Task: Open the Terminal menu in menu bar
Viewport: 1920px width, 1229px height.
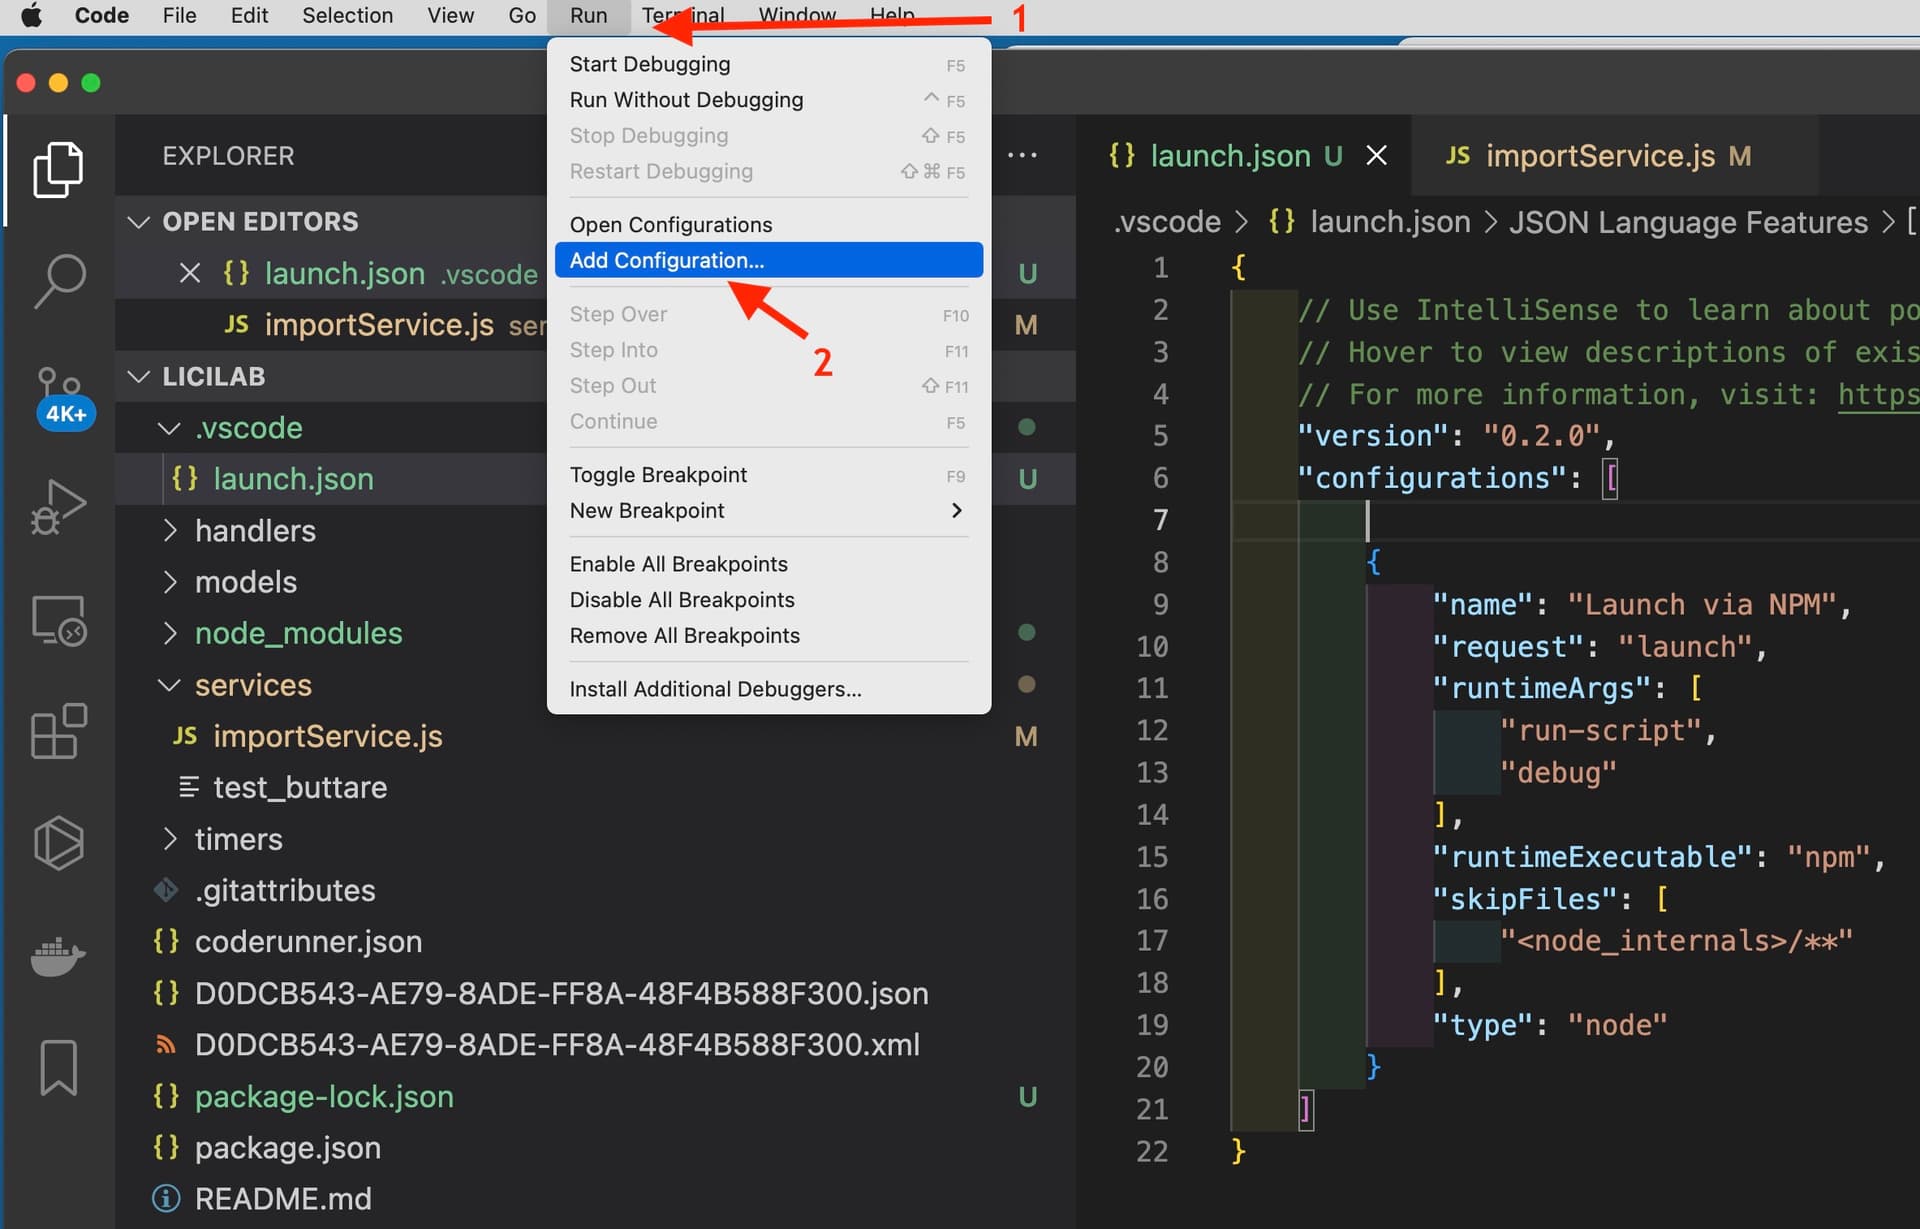Action: 683,15
